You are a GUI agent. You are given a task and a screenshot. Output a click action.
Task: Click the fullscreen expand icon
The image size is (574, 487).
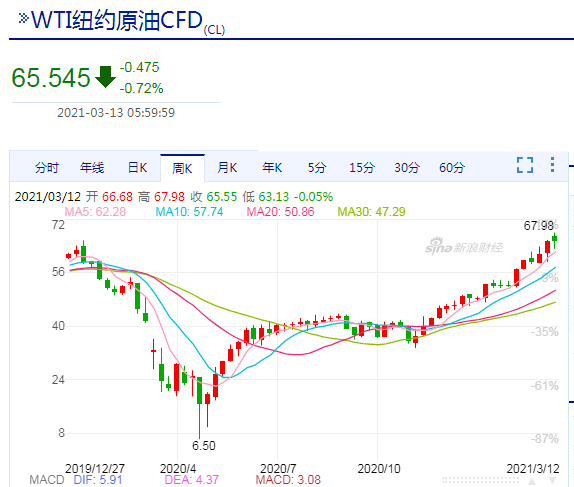525,165
